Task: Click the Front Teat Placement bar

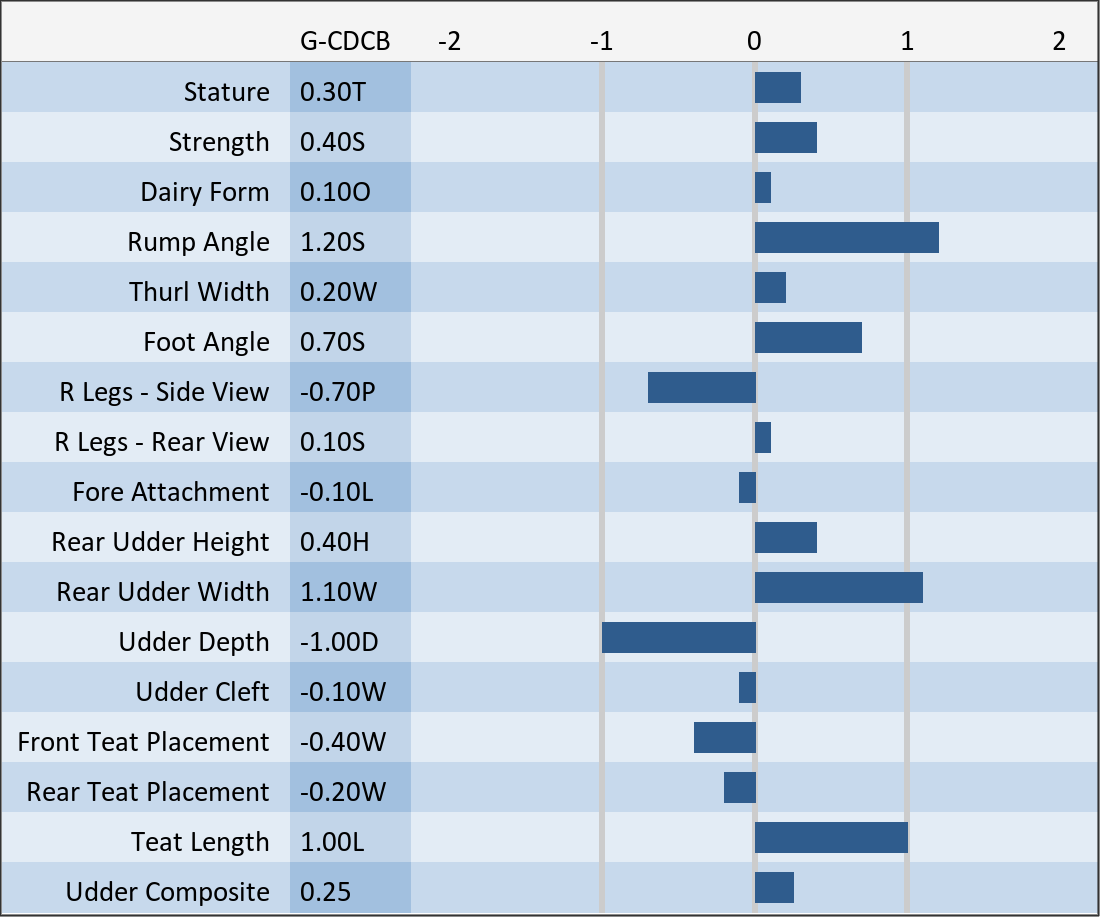Action: tap(724, 738)
